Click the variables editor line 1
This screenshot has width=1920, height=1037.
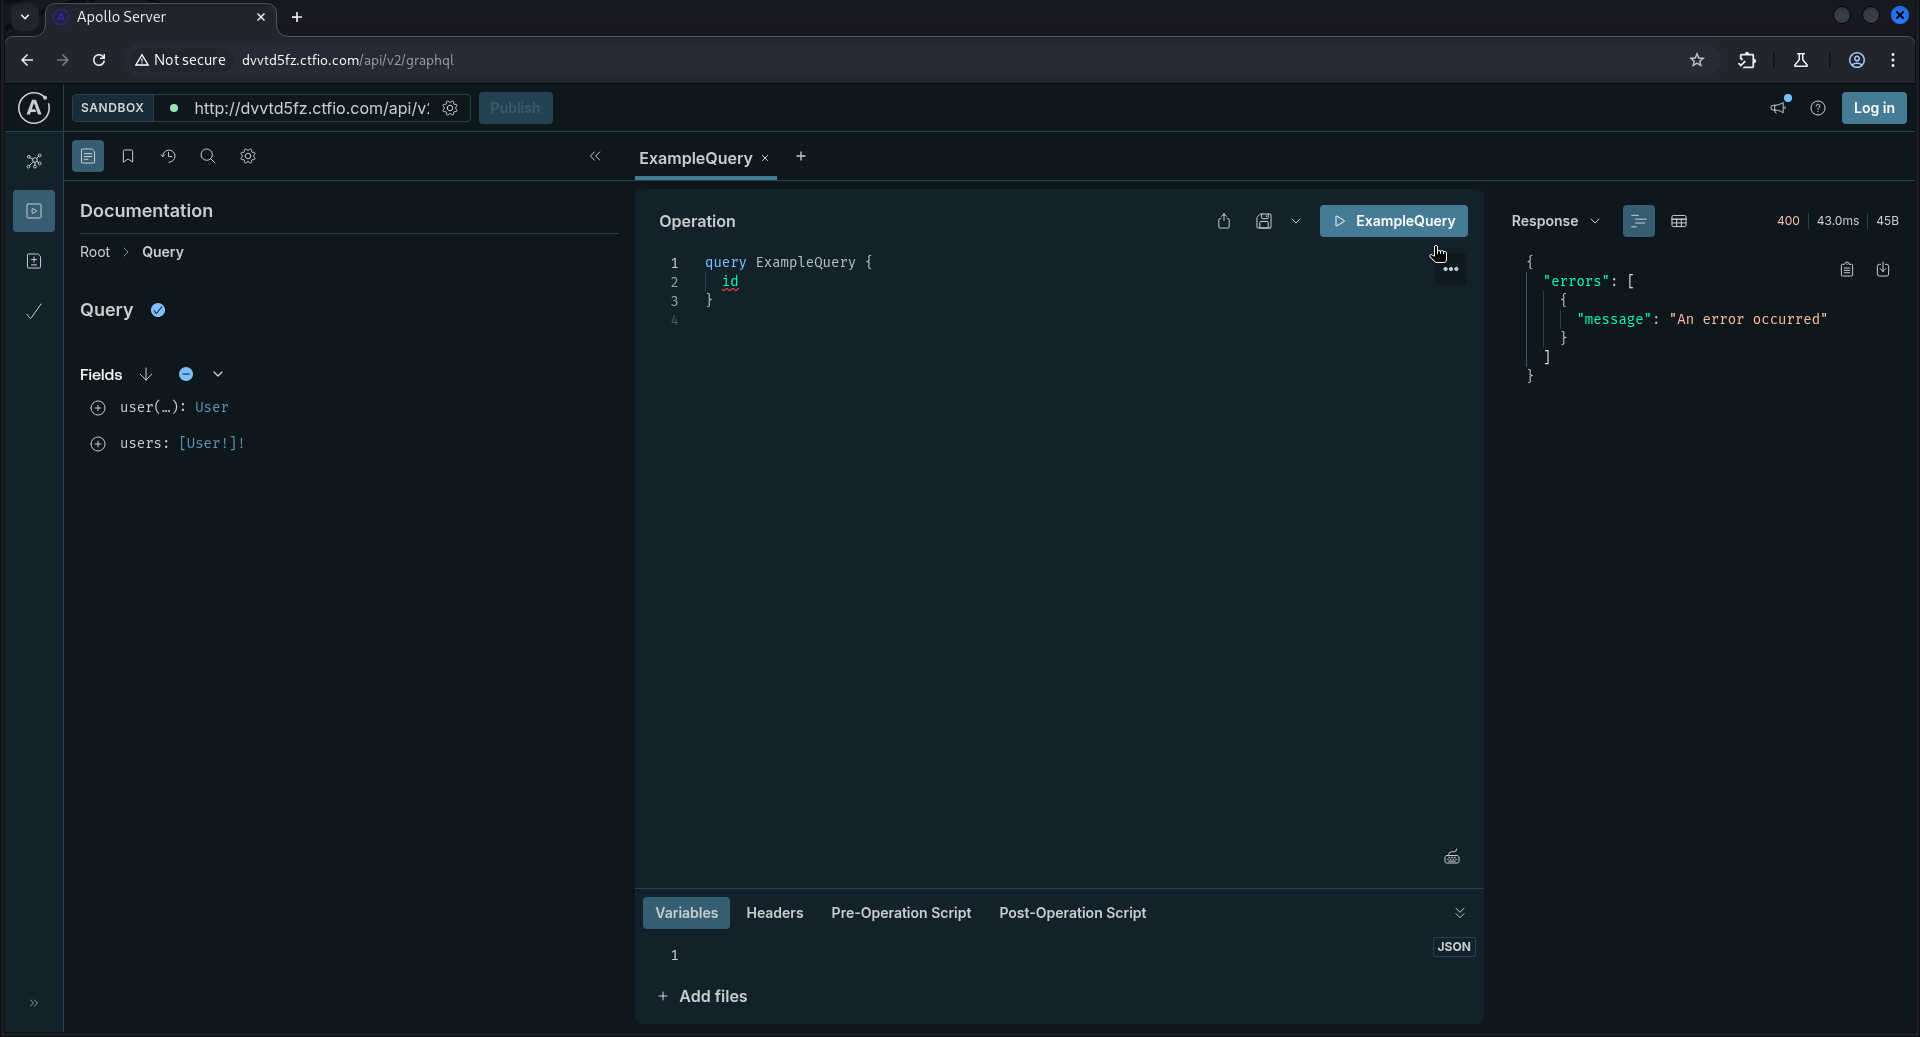pos(1060,955)
